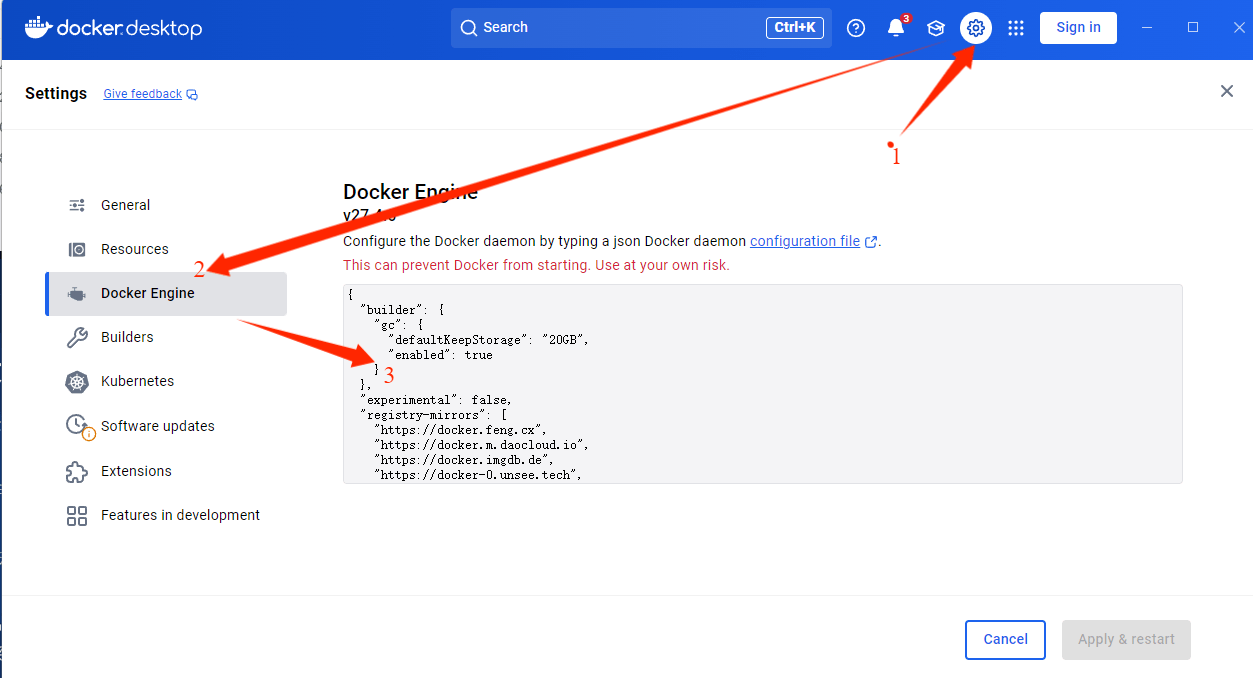The height and width of the screenshot is (678, 1253).
Task: Open the apps grid icon
Action: [x=1016, y=28]
